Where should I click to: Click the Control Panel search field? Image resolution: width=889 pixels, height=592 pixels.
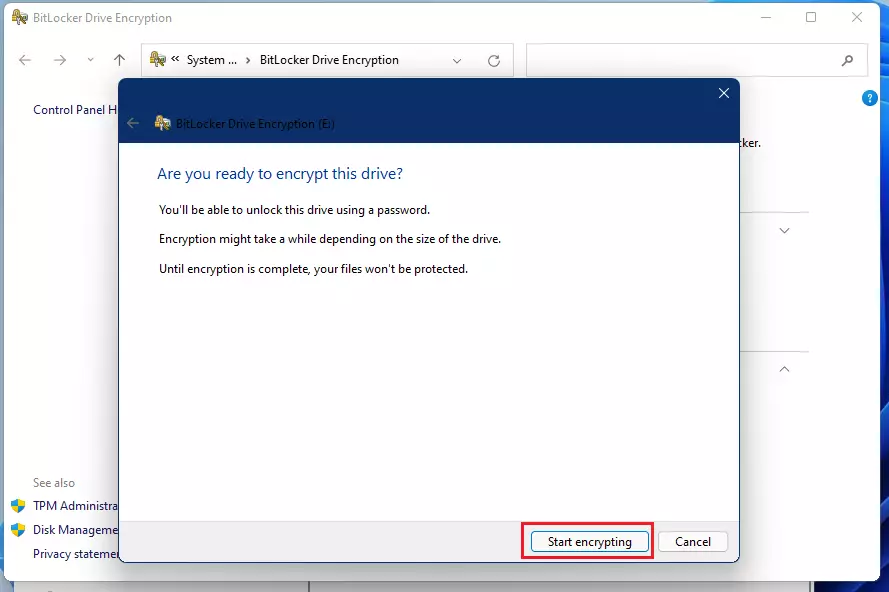[697, 60]
